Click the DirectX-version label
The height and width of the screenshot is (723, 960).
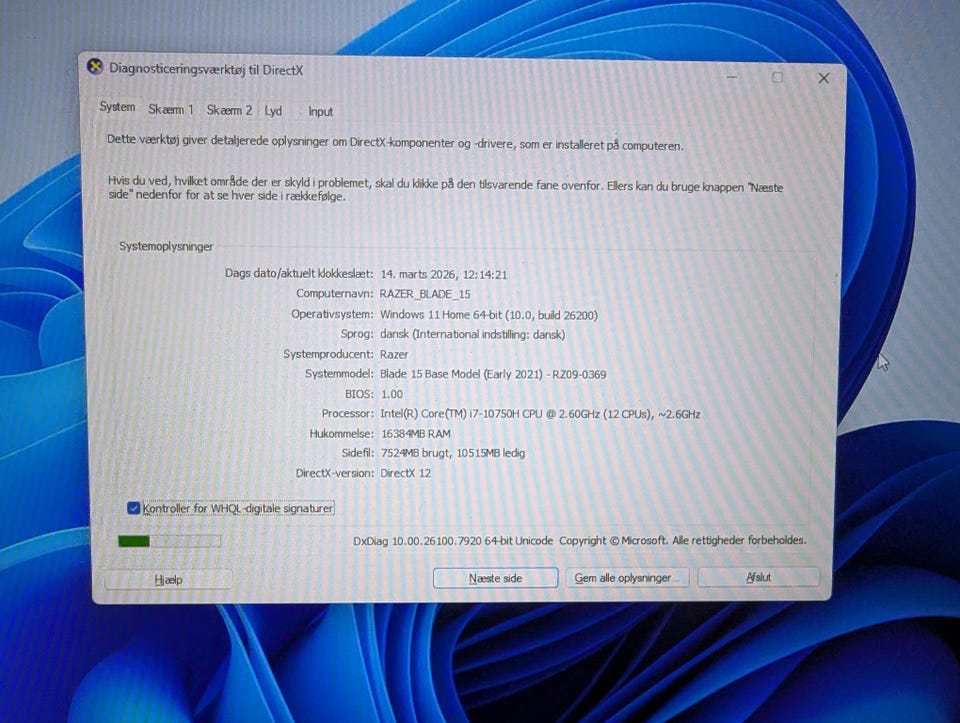[x=334, y=473]
